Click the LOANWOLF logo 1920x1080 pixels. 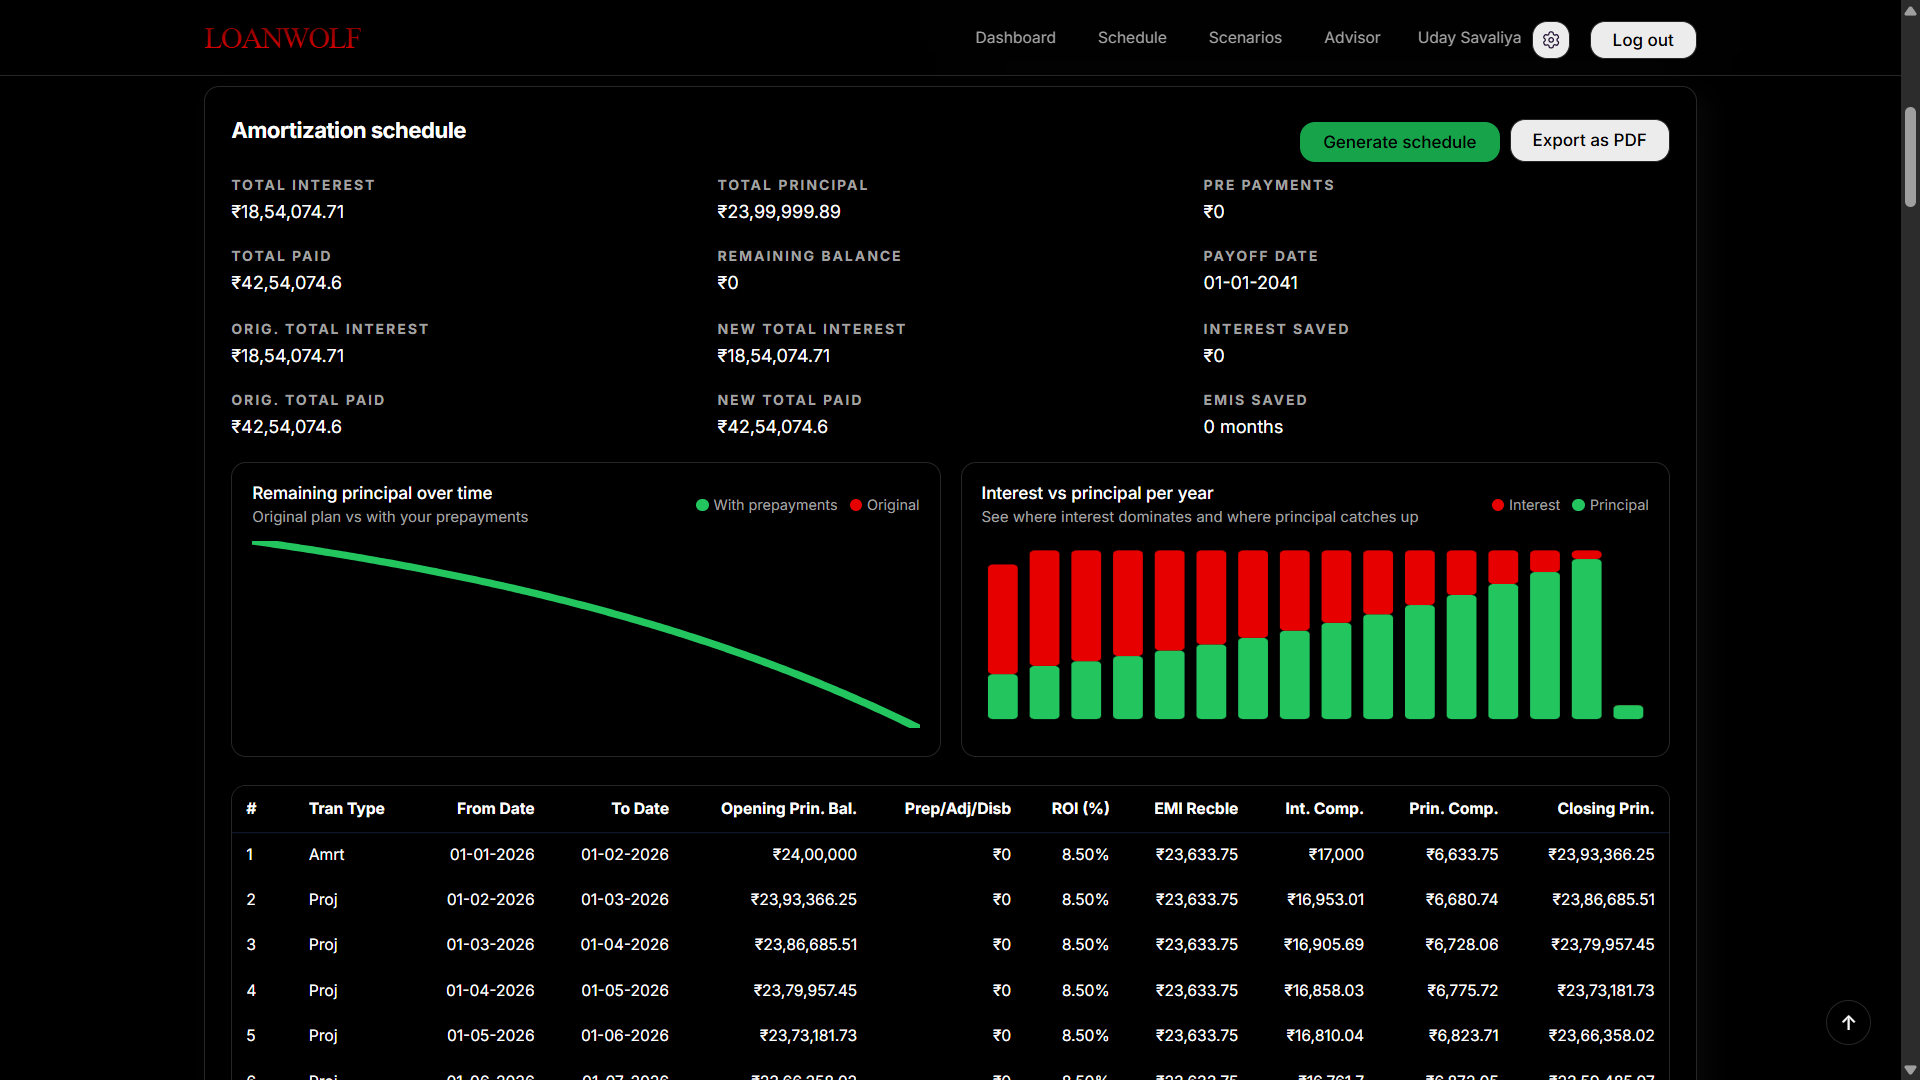[x=282, y=38]
